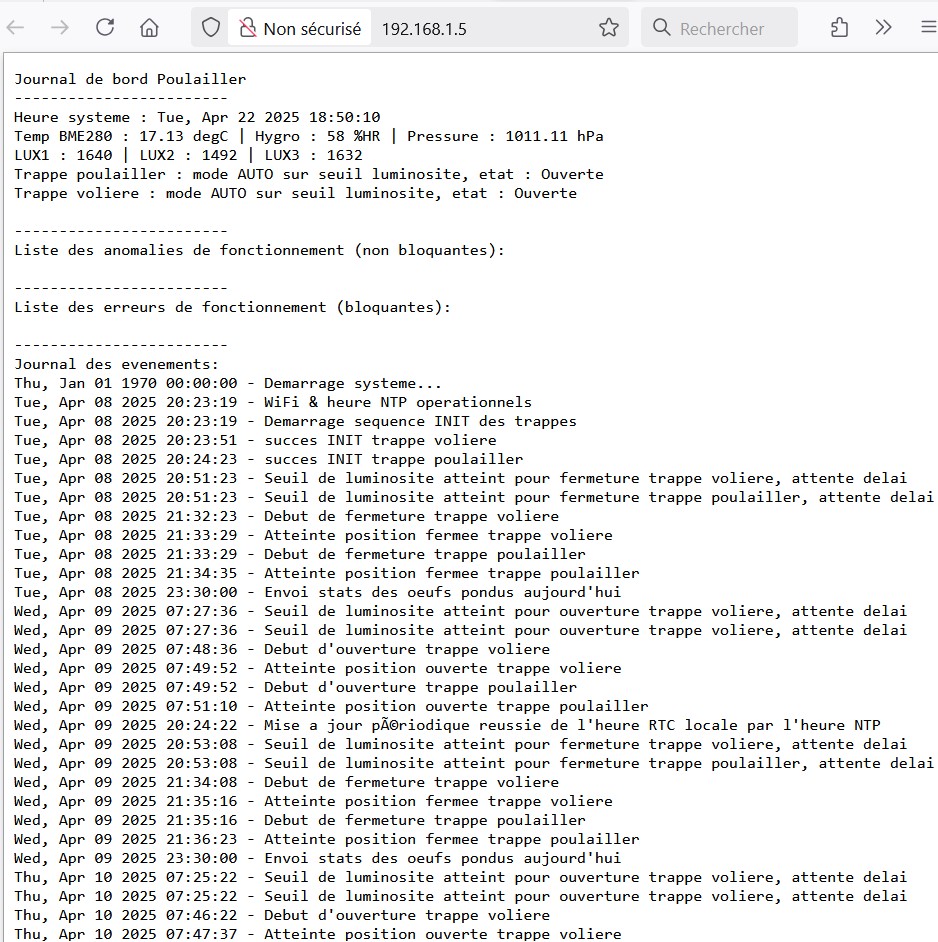Click the browser Forward arrow

59,28
